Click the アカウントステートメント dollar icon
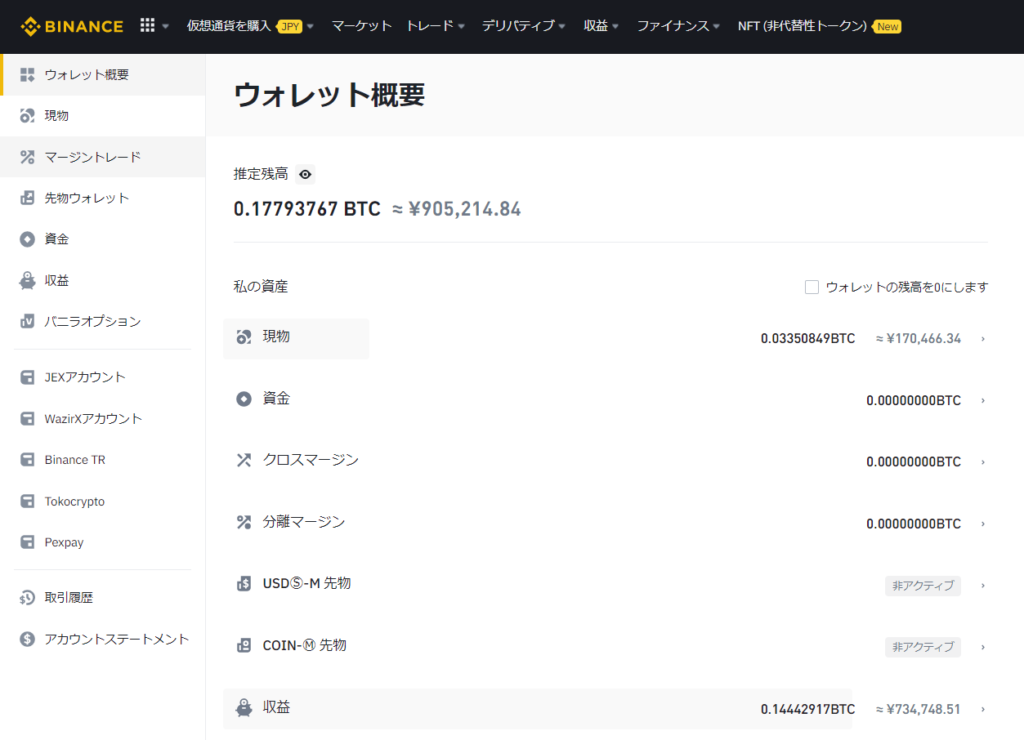This screenshot has height=740, width=1024. click(x=28, y=639)
